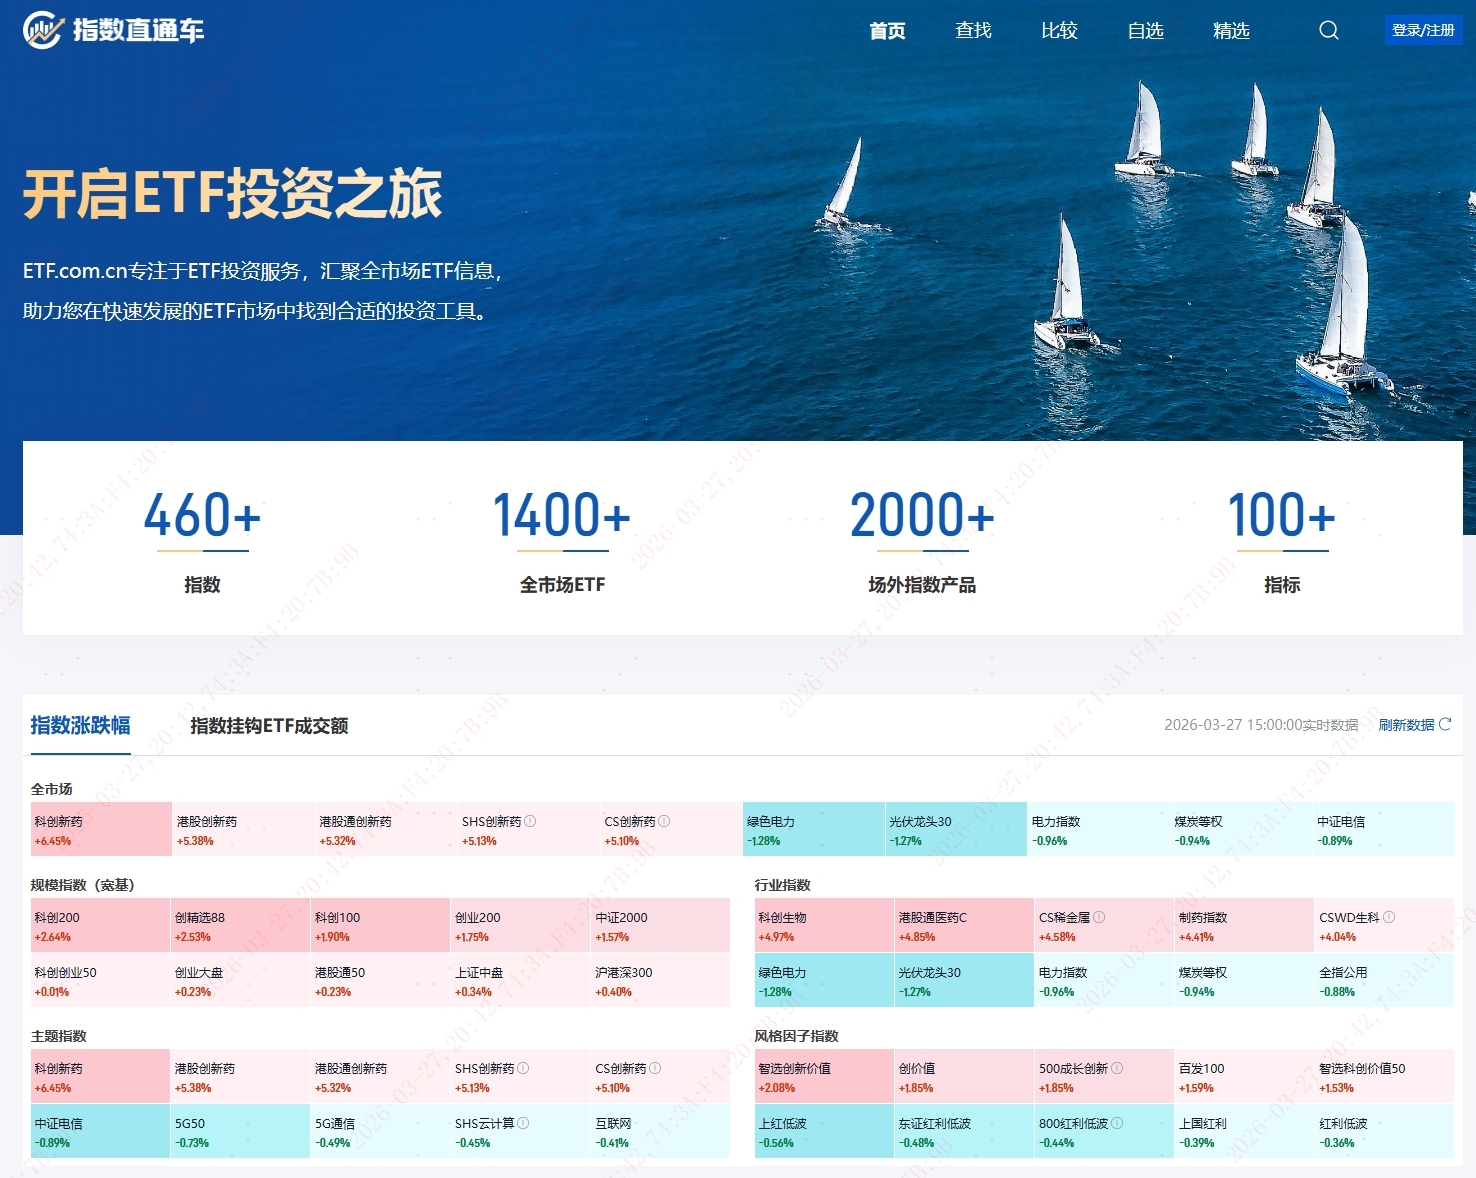Image resolution: width=1476 pixels, height=1178 pixels.
Task: Select the 绿色电力 index tile
Action: point(813,829)
